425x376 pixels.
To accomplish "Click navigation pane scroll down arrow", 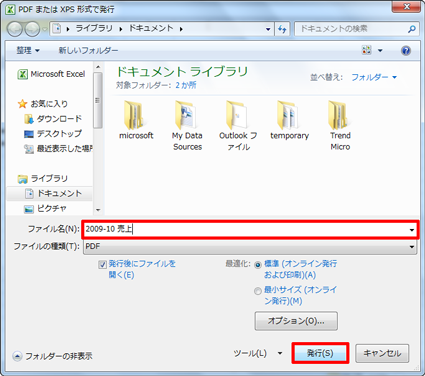I will pyautogui.click(x=98, y=210).
